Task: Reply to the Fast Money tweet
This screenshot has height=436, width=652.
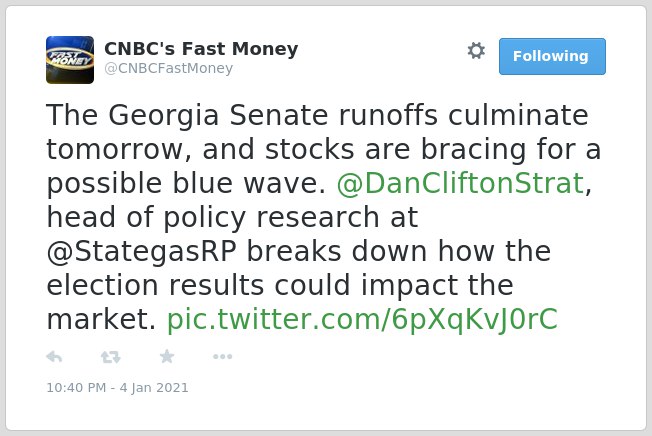Action: coord(54,357)
